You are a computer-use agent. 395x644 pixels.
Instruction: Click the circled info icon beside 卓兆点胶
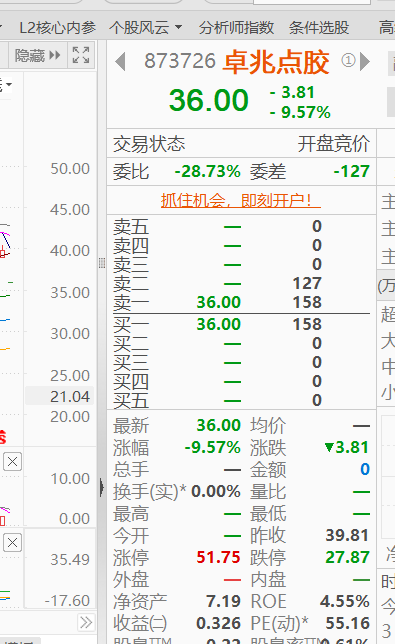pos(348,61)
